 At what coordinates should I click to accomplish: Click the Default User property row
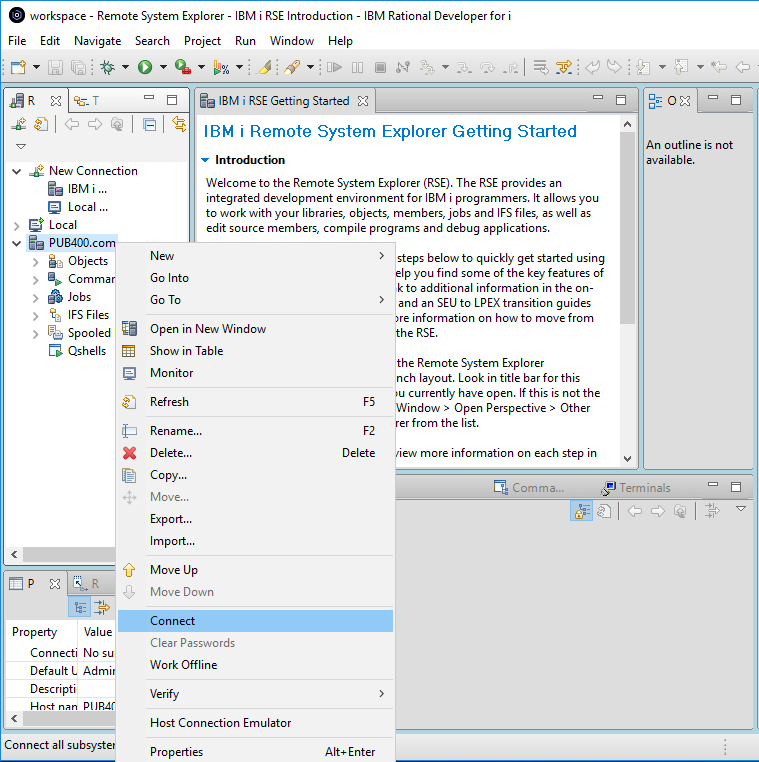coord(61,671)
